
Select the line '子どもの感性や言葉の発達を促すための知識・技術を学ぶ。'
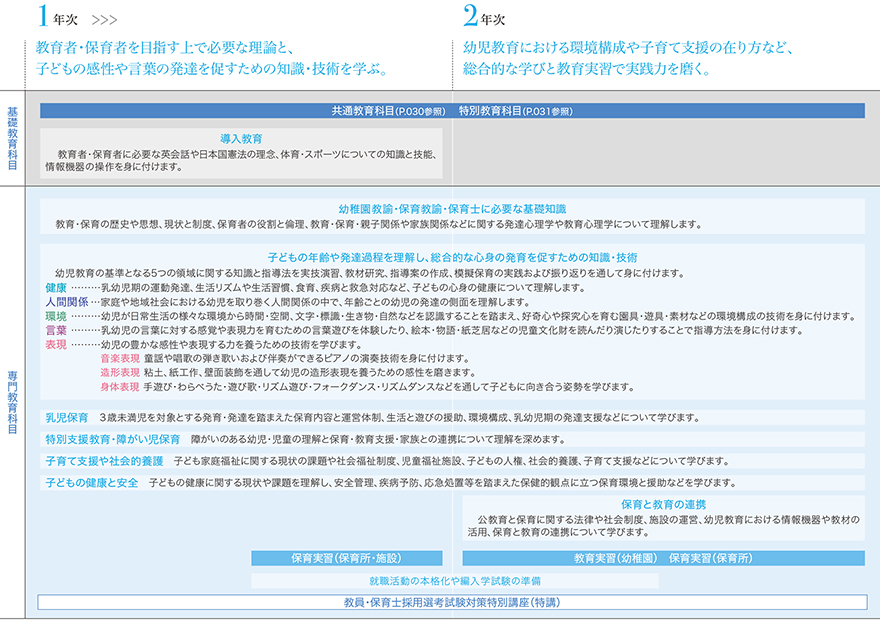pyautogui.click(x=212, y=68)
